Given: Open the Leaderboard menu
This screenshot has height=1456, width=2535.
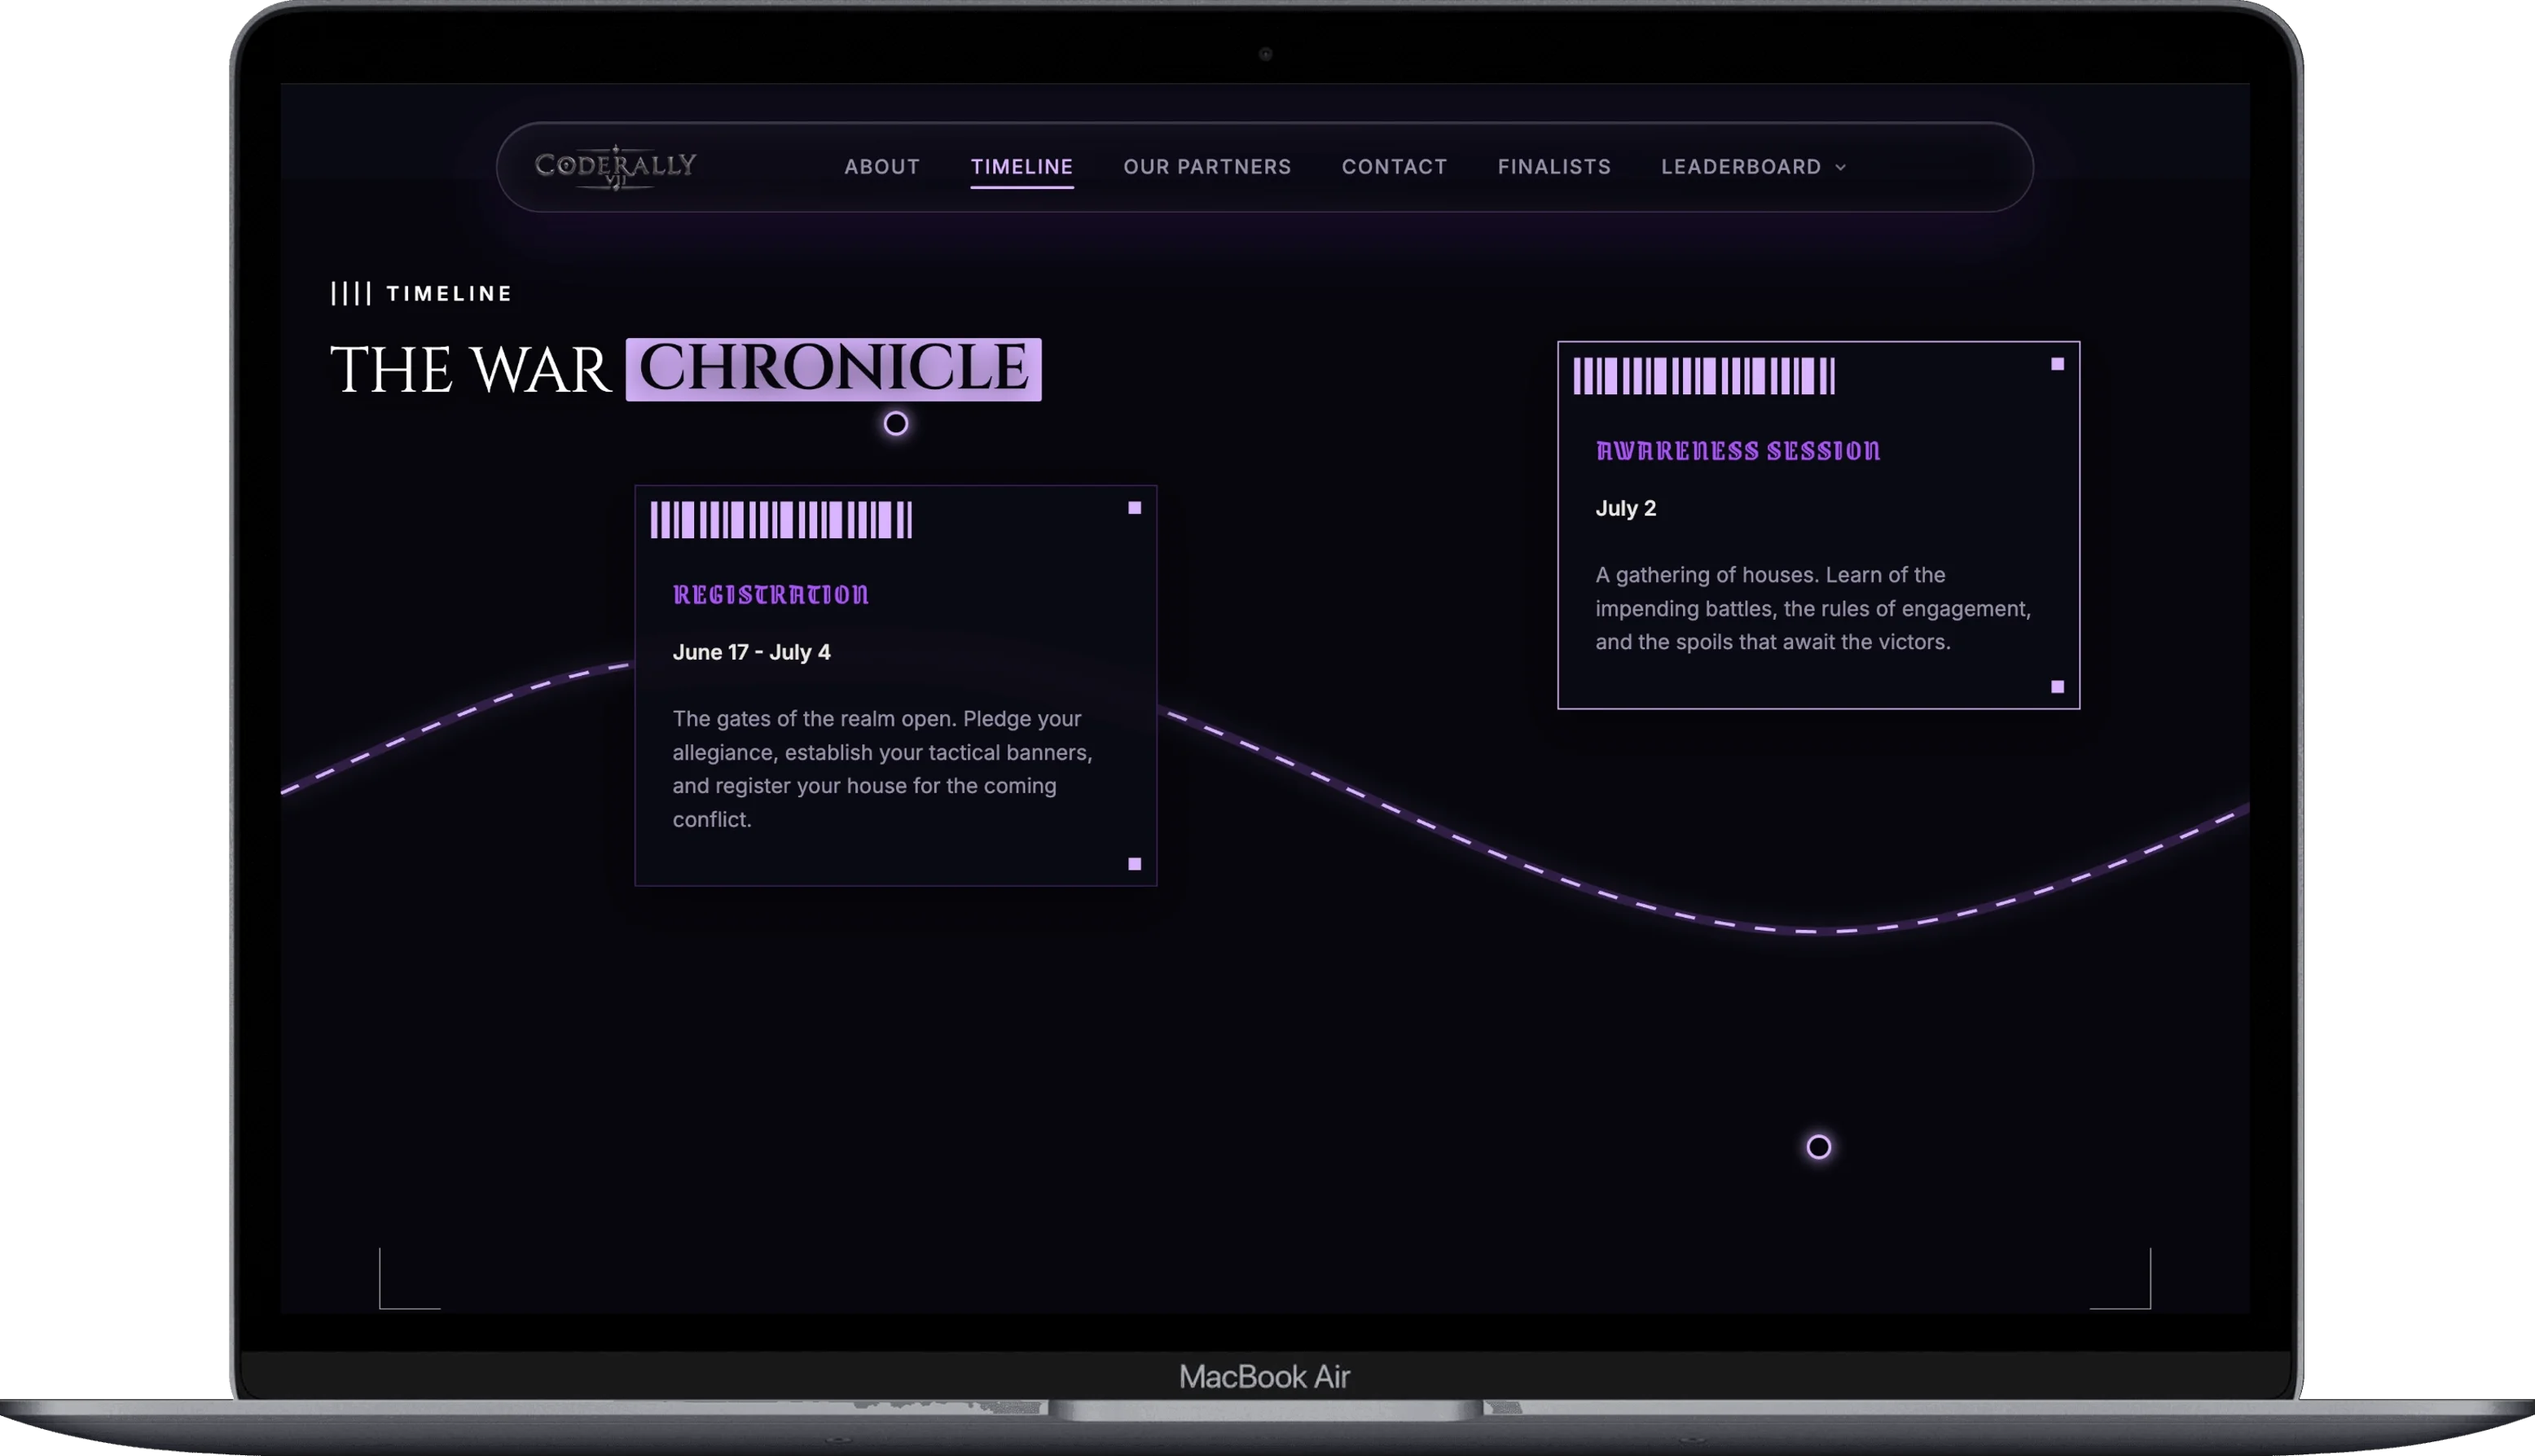Looking at the screenshot, I should pos(1753,167).
